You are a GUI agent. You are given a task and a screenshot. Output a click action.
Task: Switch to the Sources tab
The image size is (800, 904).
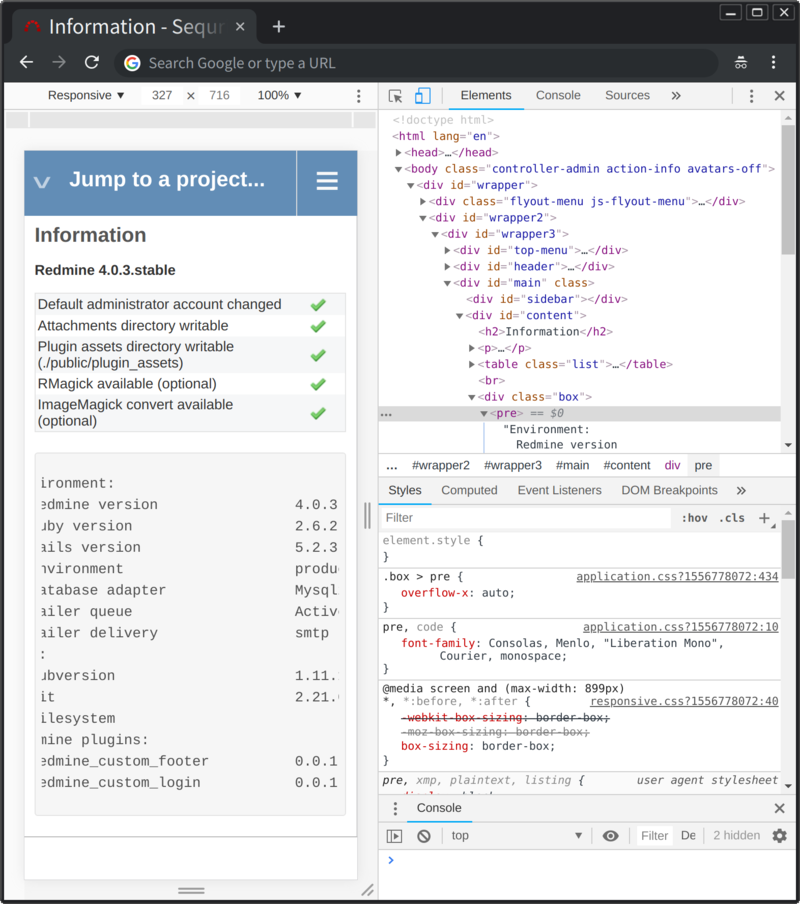(x=627, y=96)
